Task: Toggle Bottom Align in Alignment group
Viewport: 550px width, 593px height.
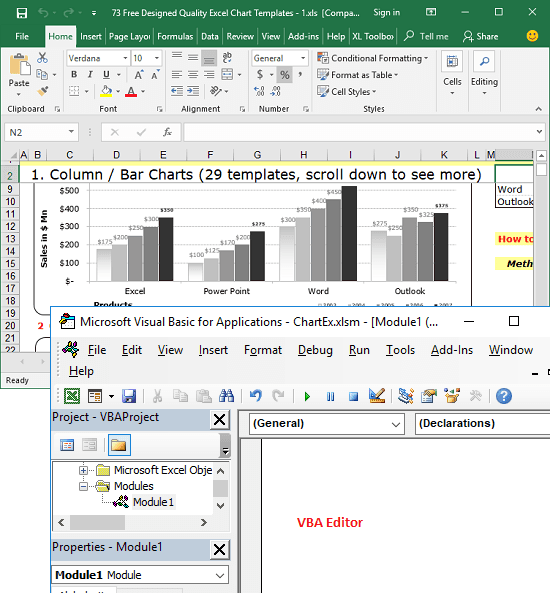Action: click(209, 58)
